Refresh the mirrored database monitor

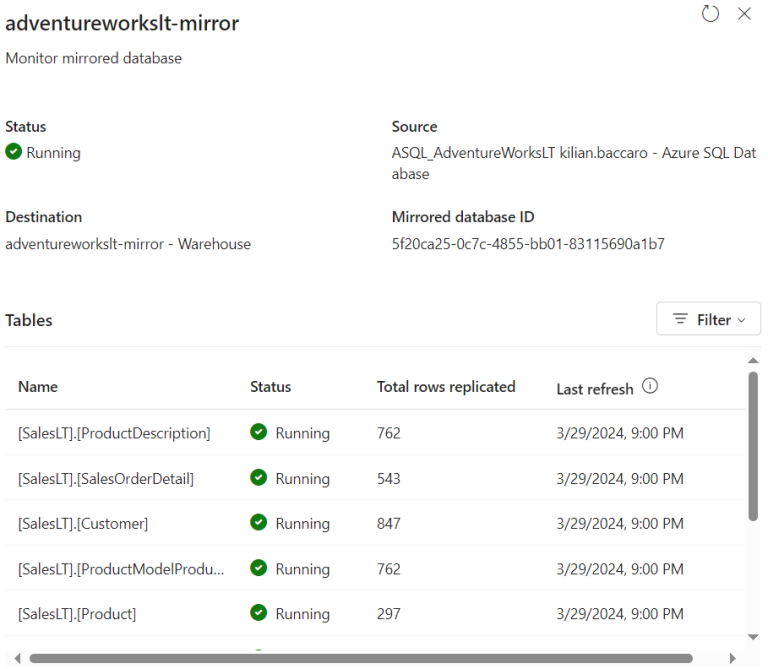pos(710,14)
